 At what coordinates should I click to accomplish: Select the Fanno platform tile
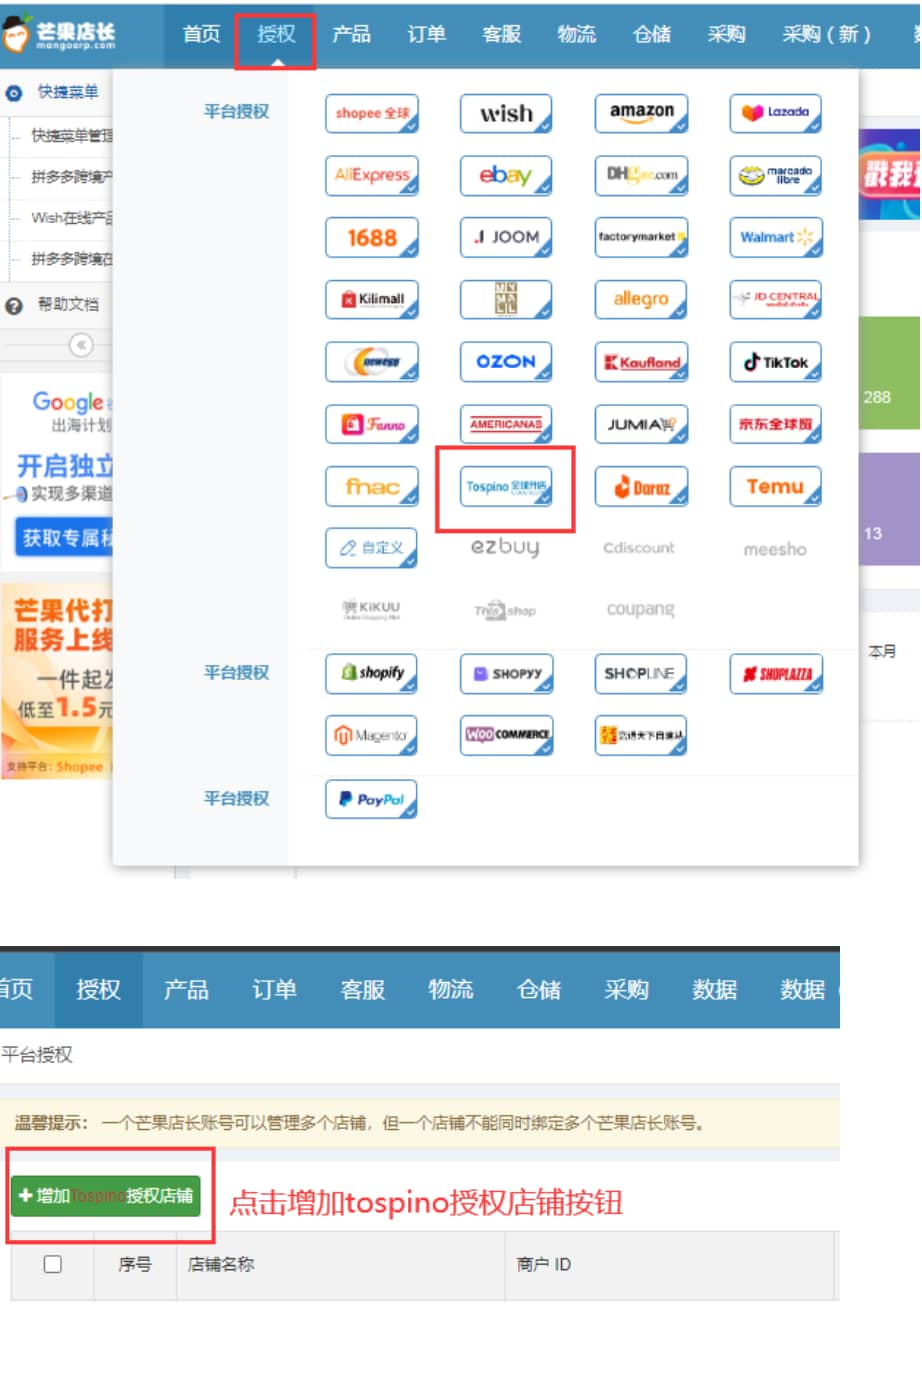point(372,424)
